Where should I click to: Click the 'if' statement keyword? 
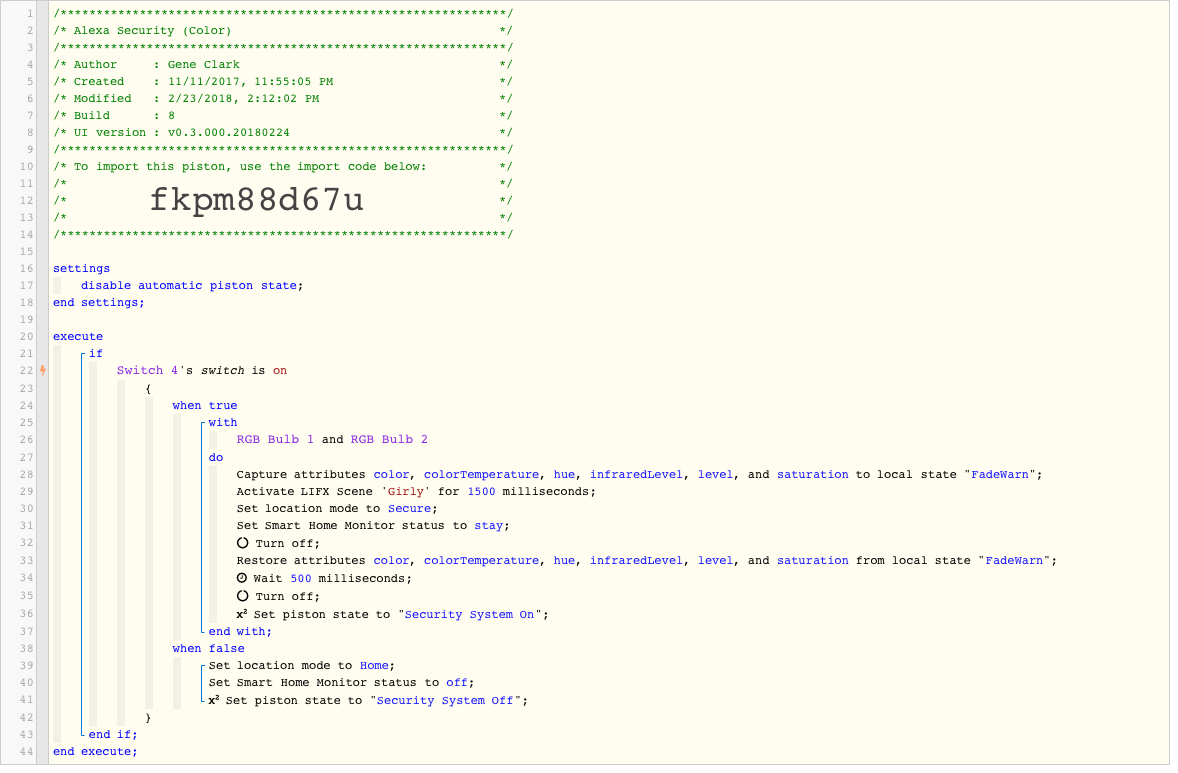96,353
